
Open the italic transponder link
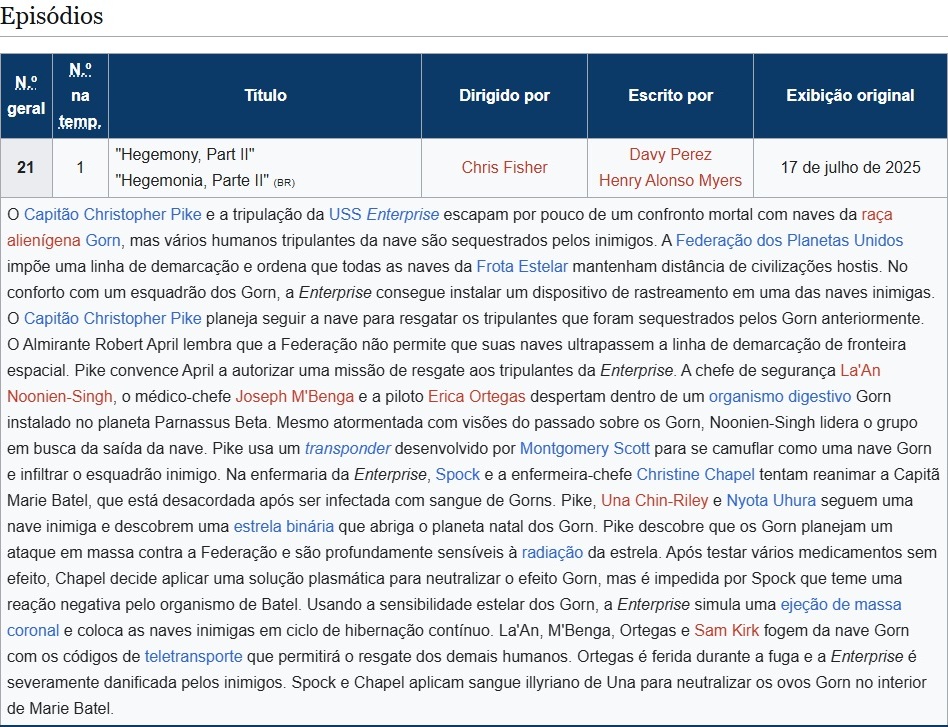pos(347,448)
